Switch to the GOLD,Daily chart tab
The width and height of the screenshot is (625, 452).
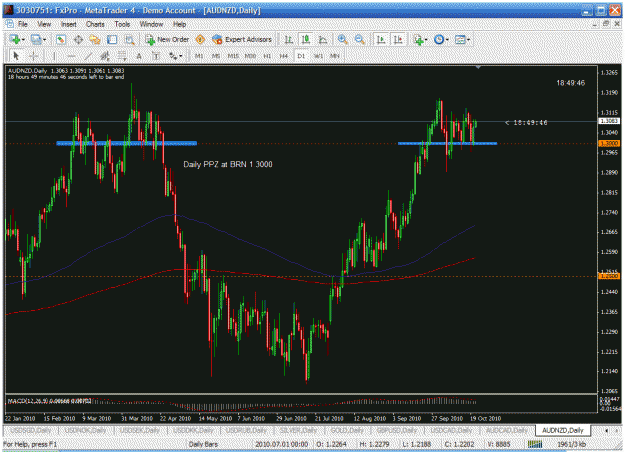347,430
